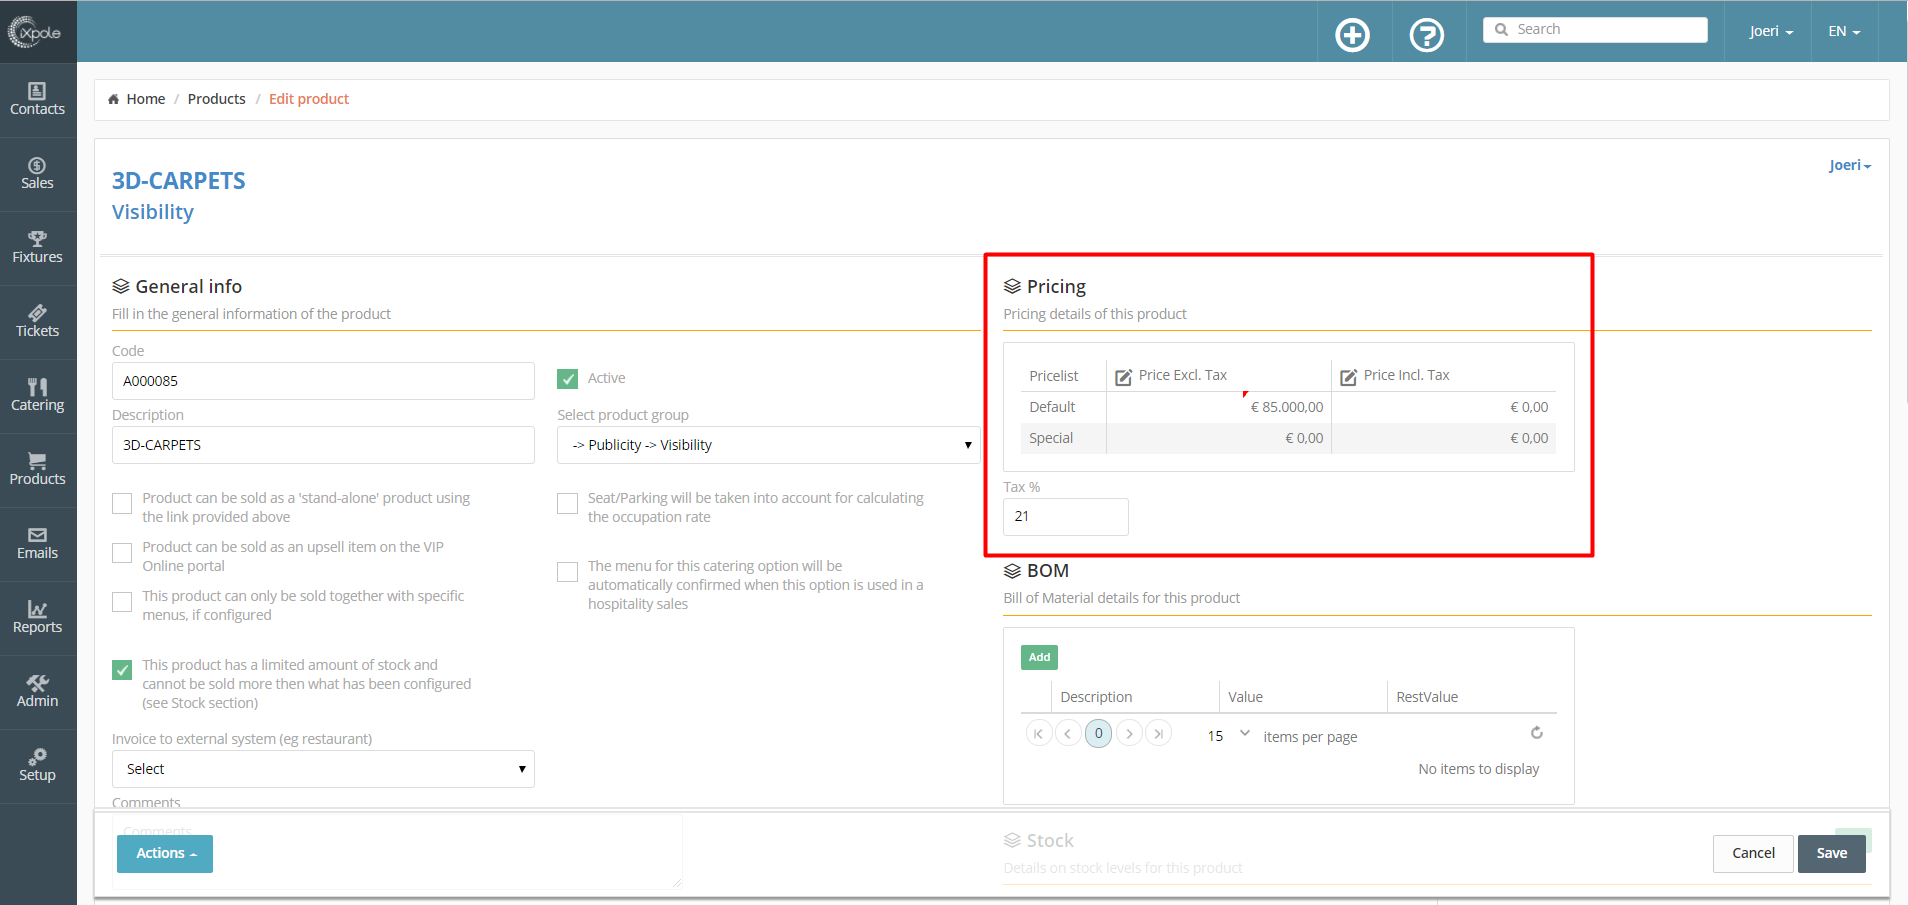Open the Fixtures sidebar section

coord(38,248)
